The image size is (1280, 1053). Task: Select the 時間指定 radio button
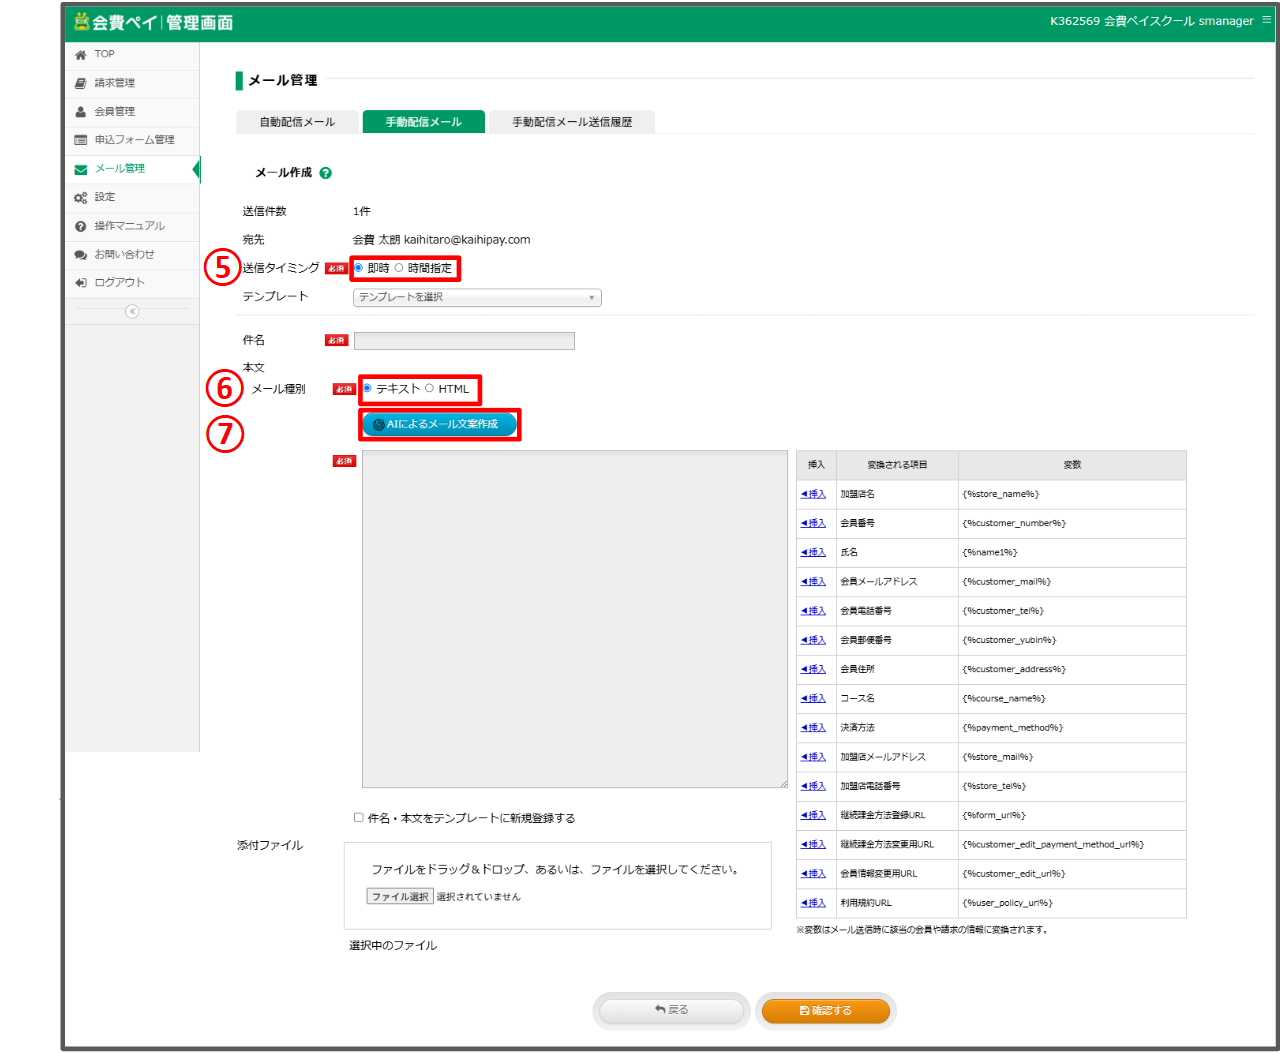coord(399,268)
